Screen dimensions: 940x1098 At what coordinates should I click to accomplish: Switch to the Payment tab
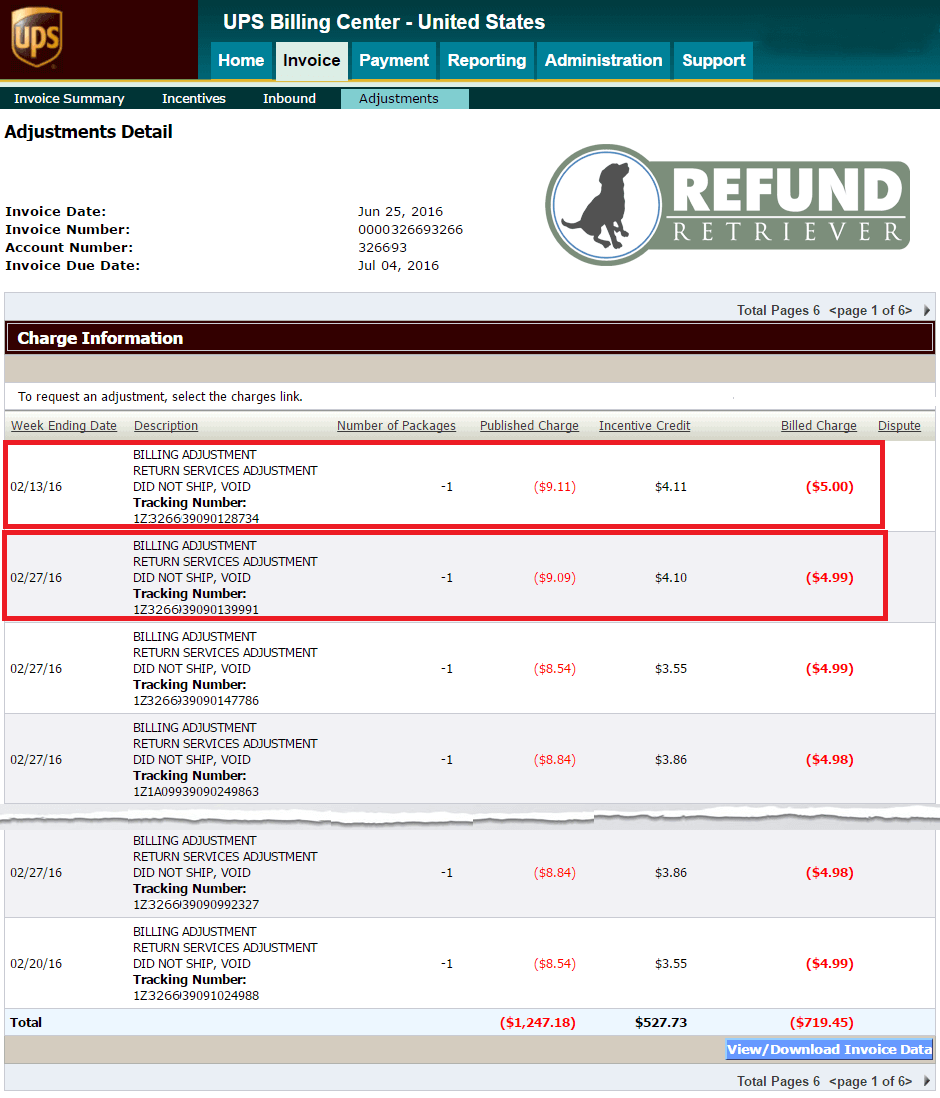(x=394, y=61)
